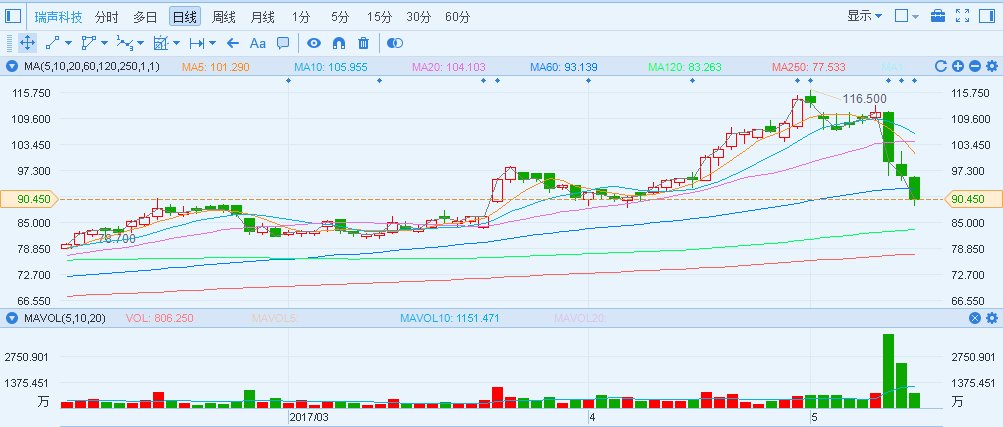Delete drawings with the trash icon

(x=363, y=43)
